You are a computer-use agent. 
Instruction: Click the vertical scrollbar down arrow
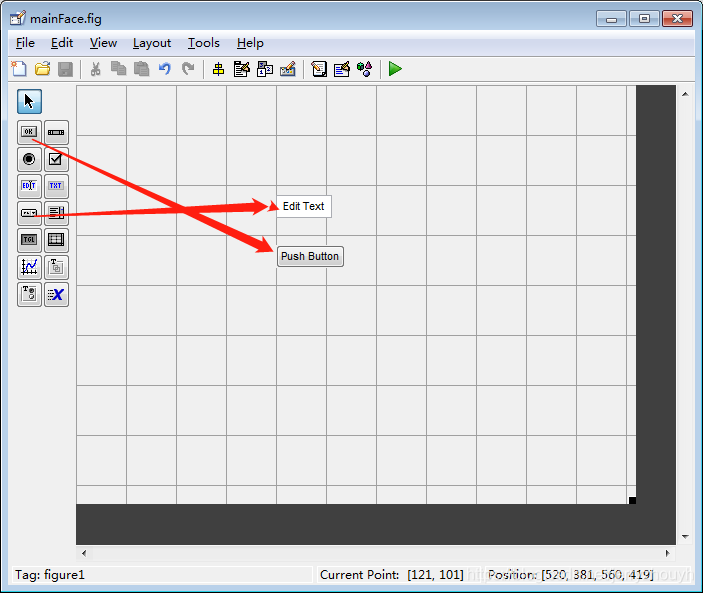tap(685, 536)
